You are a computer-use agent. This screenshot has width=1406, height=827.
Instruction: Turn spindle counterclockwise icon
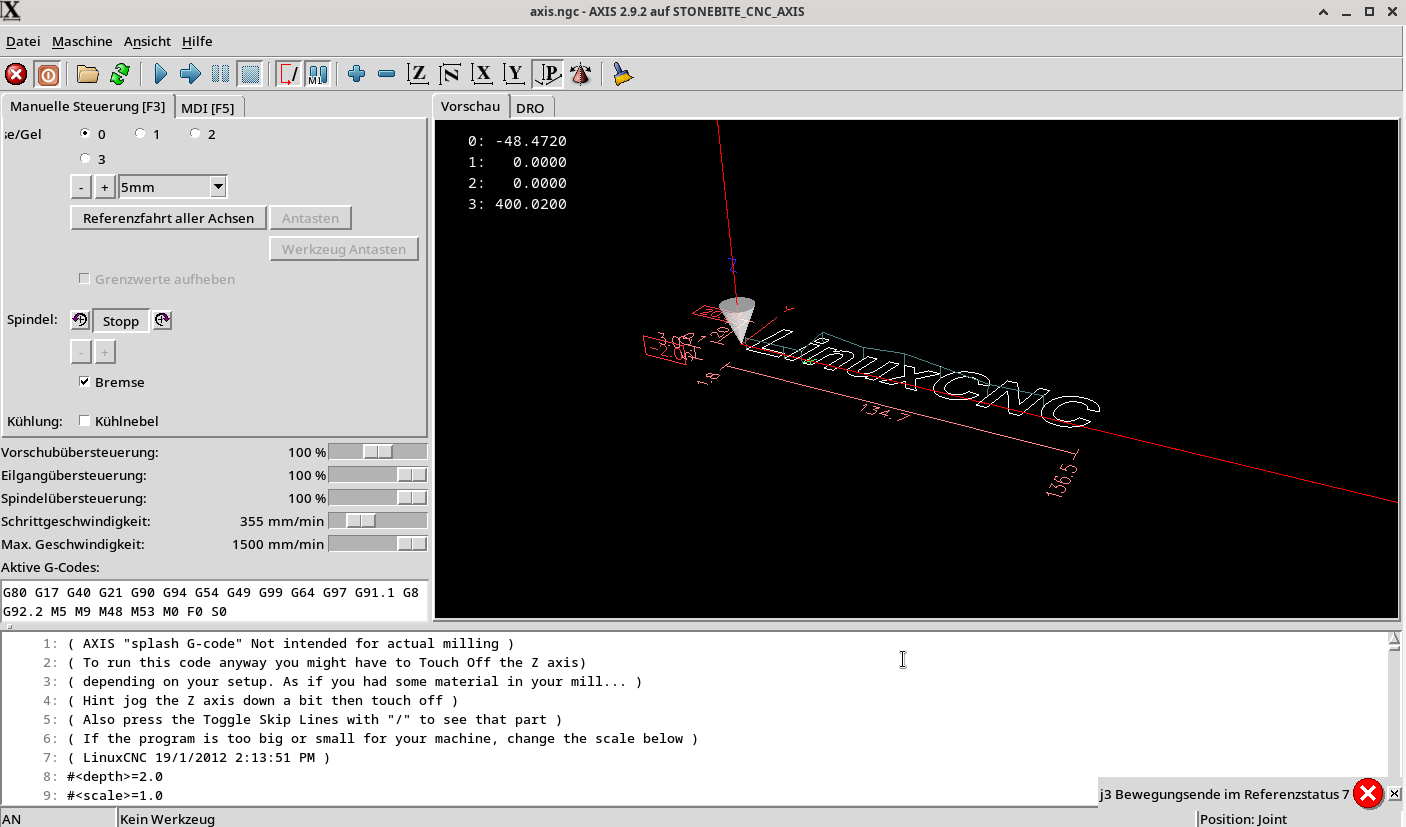coord(80,321)
